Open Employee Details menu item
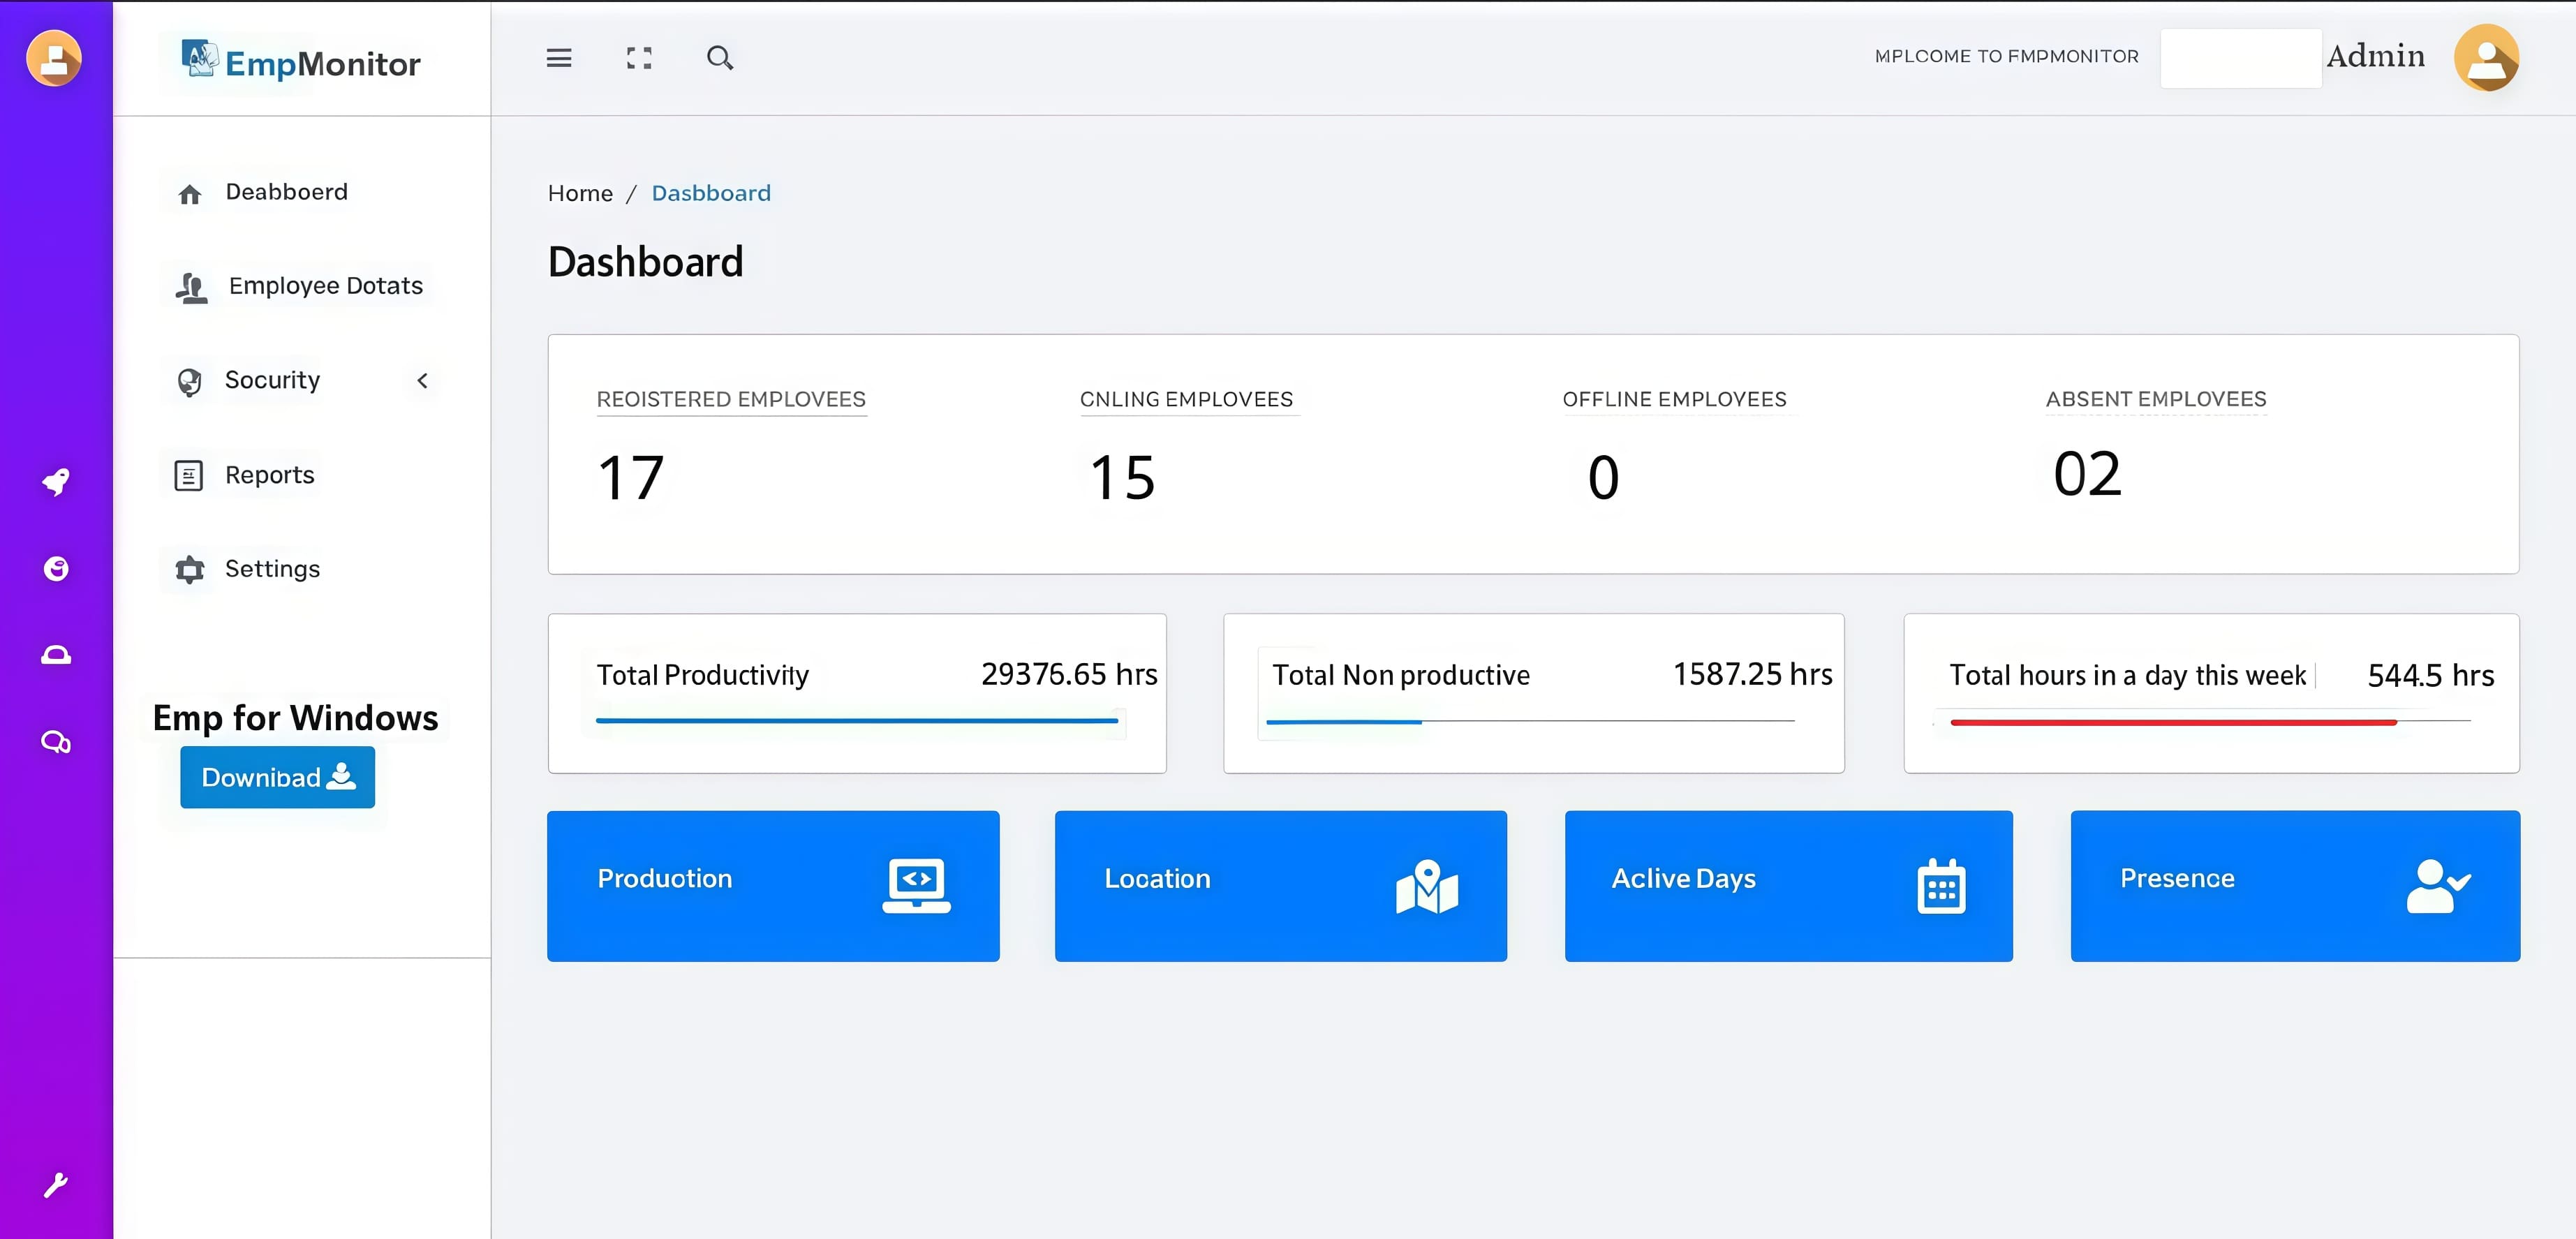Viewport: 2576px width, 1239px height. pyautogui.click(x=326, y=286)
